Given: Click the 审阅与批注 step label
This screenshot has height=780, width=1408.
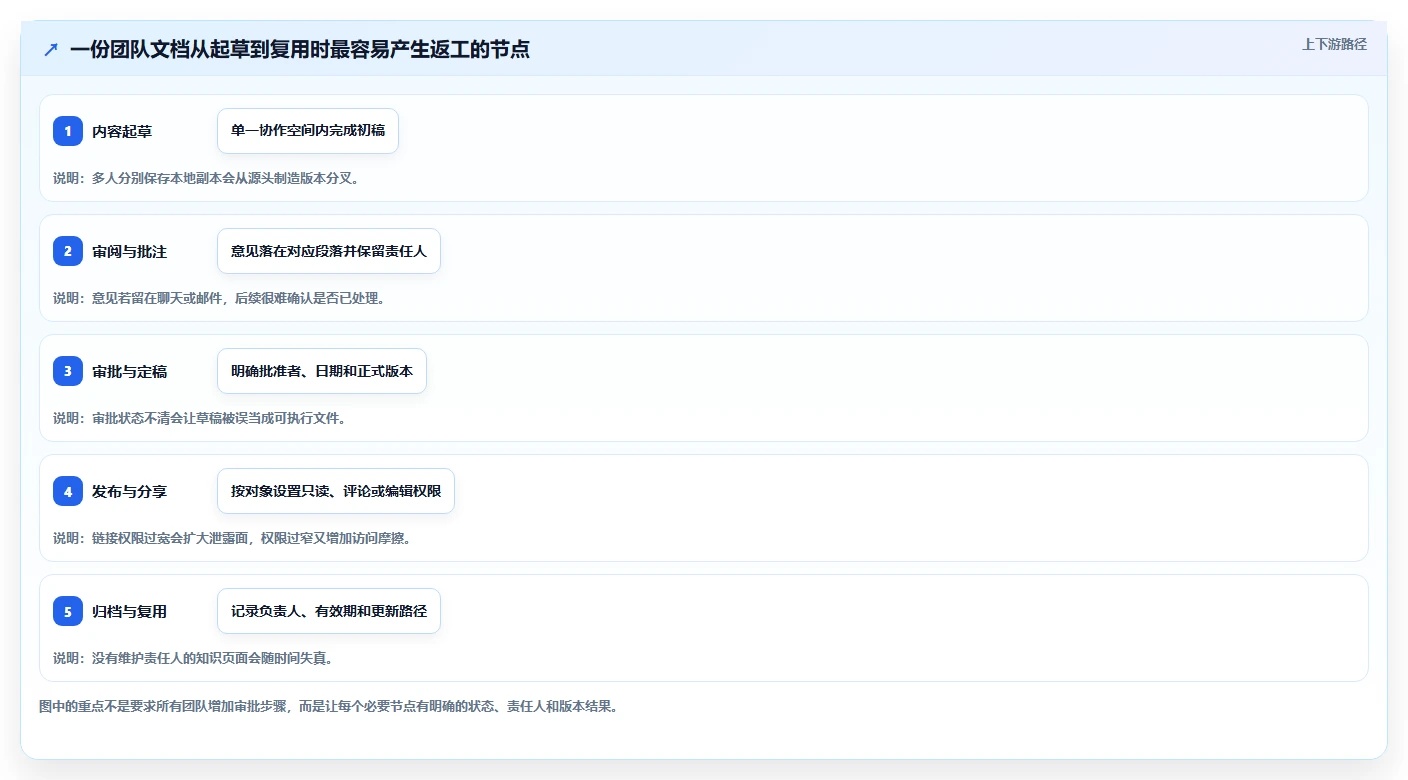Looking at the screenshot, I should 130,251.
